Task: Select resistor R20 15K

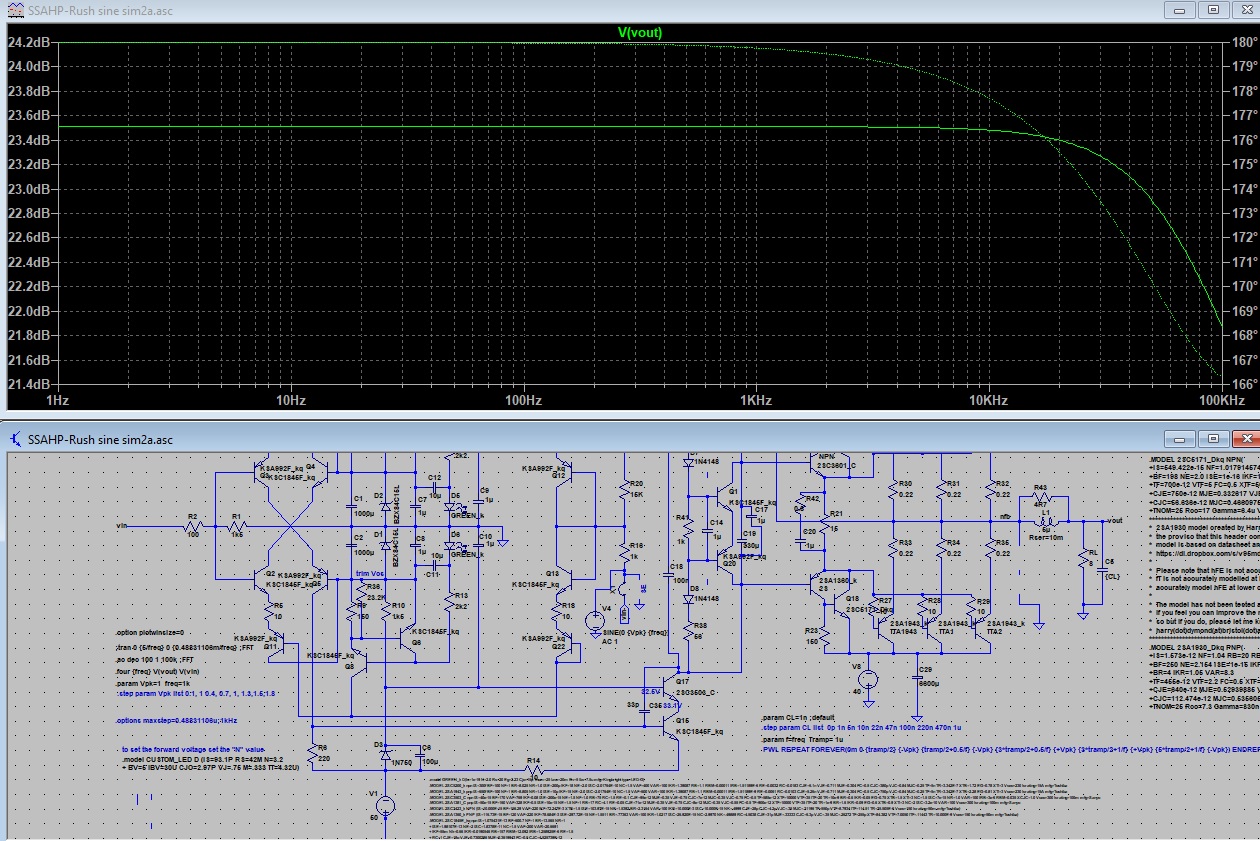Action: click(x=626, y=492)
